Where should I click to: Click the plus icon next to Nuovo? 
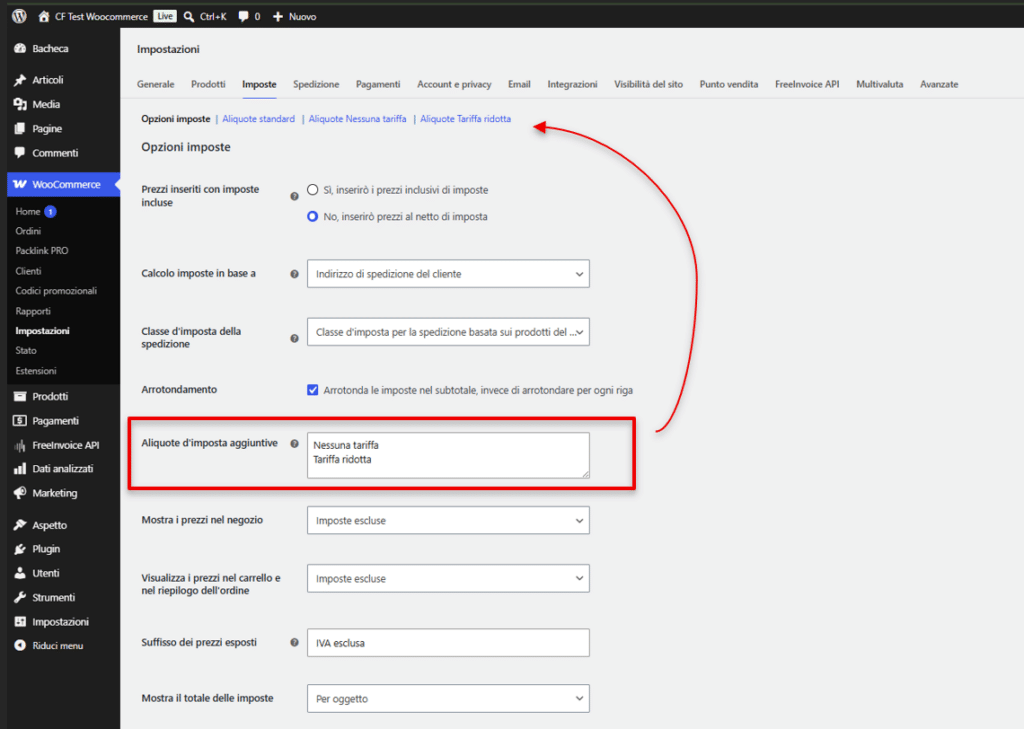coord(278,17)
